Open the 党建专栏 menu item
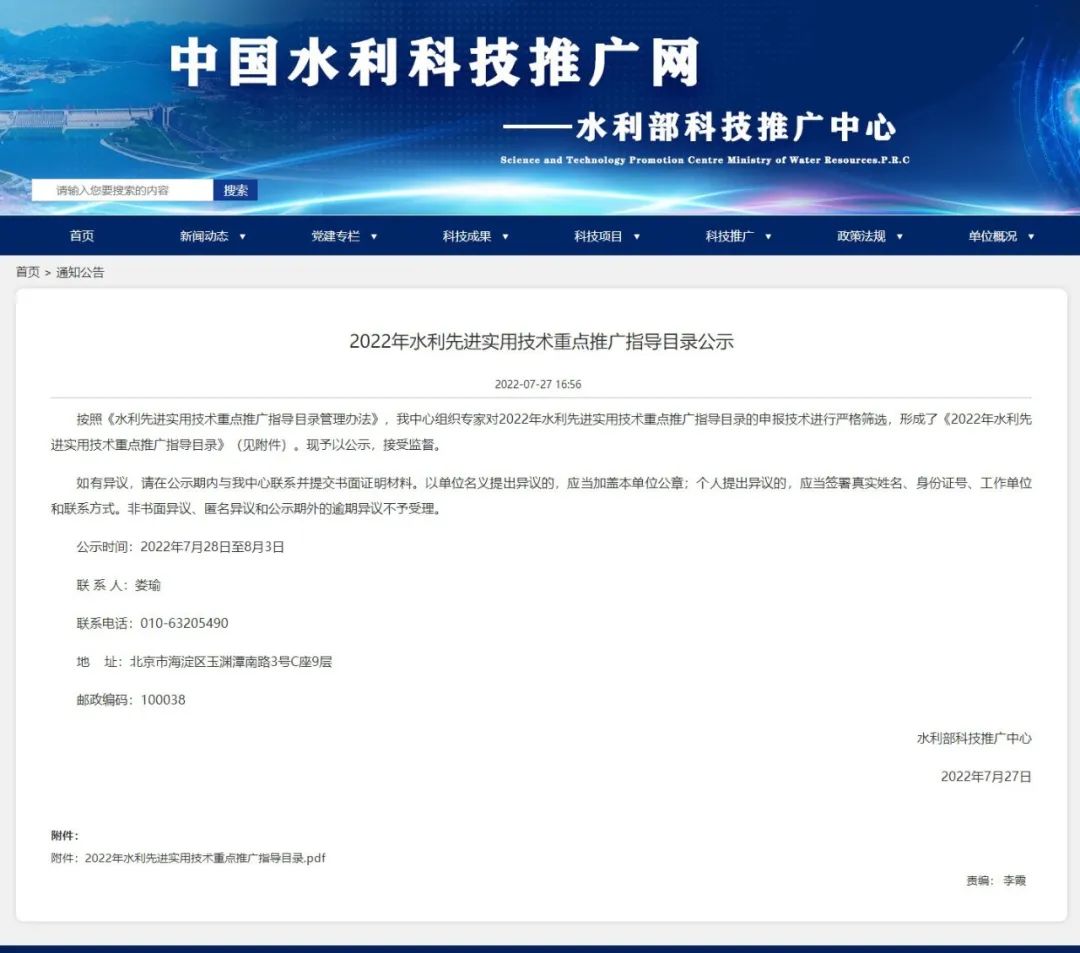1080x953 pixels. [x=335, y=236]
